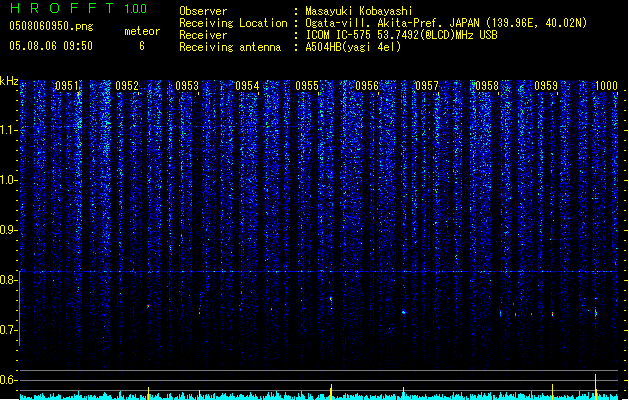The image size is (629, 400).
Task: Click the meteor echo near 0952
Action: tap(148, 306)
